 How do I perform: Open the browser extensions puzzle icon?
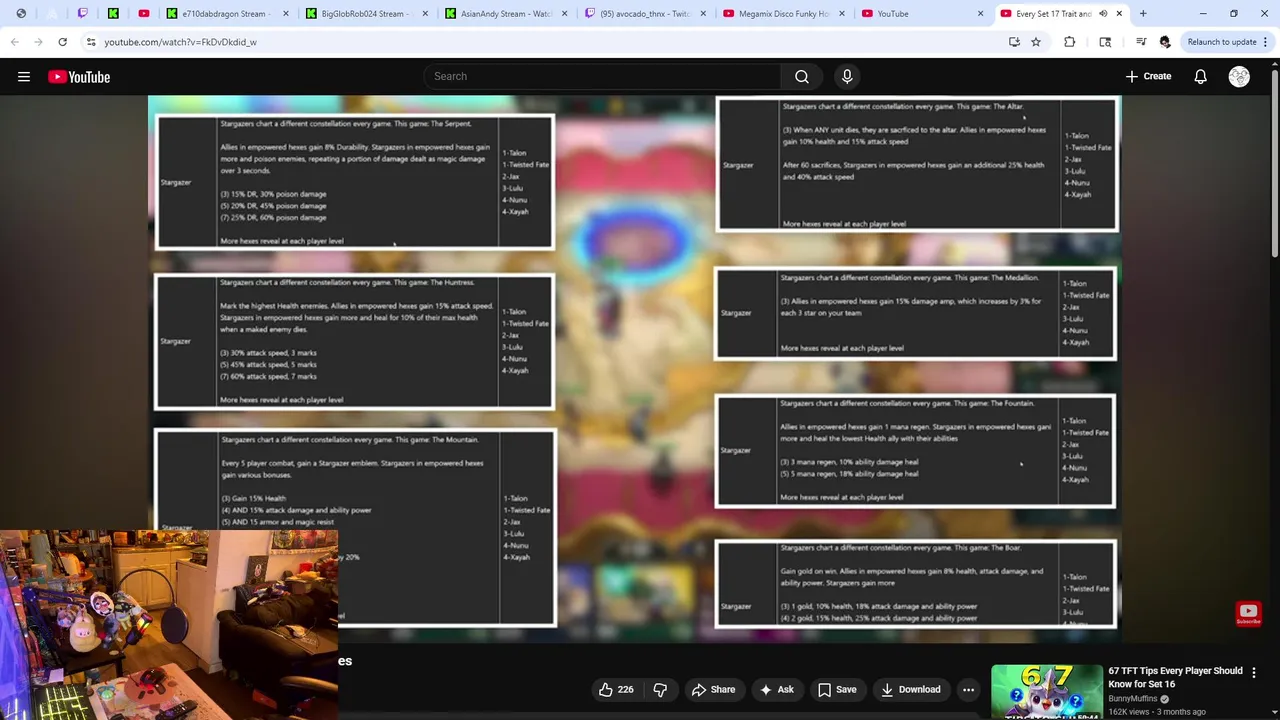(1070, 42)
